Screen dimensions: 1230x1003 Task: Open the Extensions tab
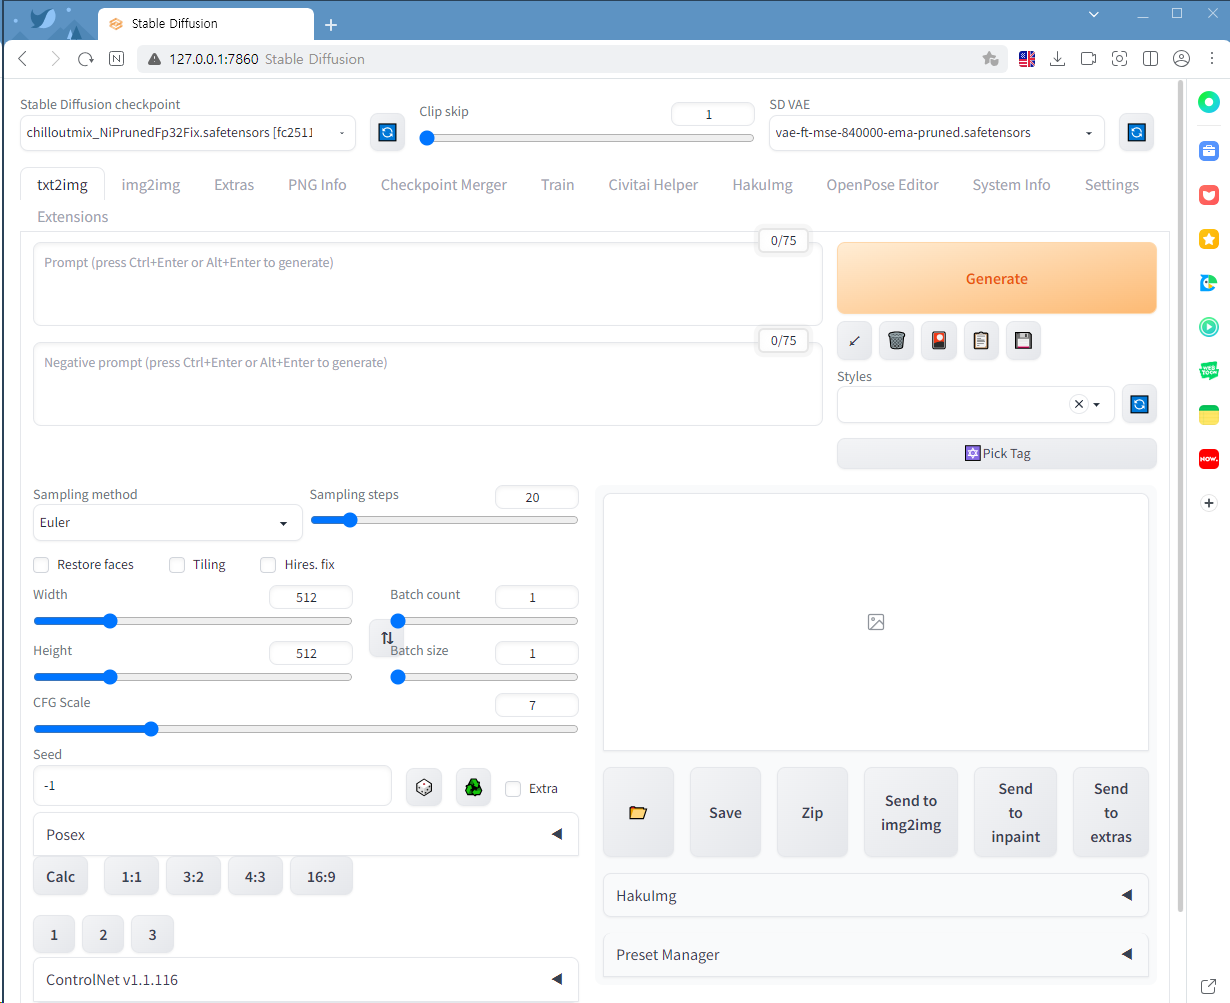click(72, 217)
